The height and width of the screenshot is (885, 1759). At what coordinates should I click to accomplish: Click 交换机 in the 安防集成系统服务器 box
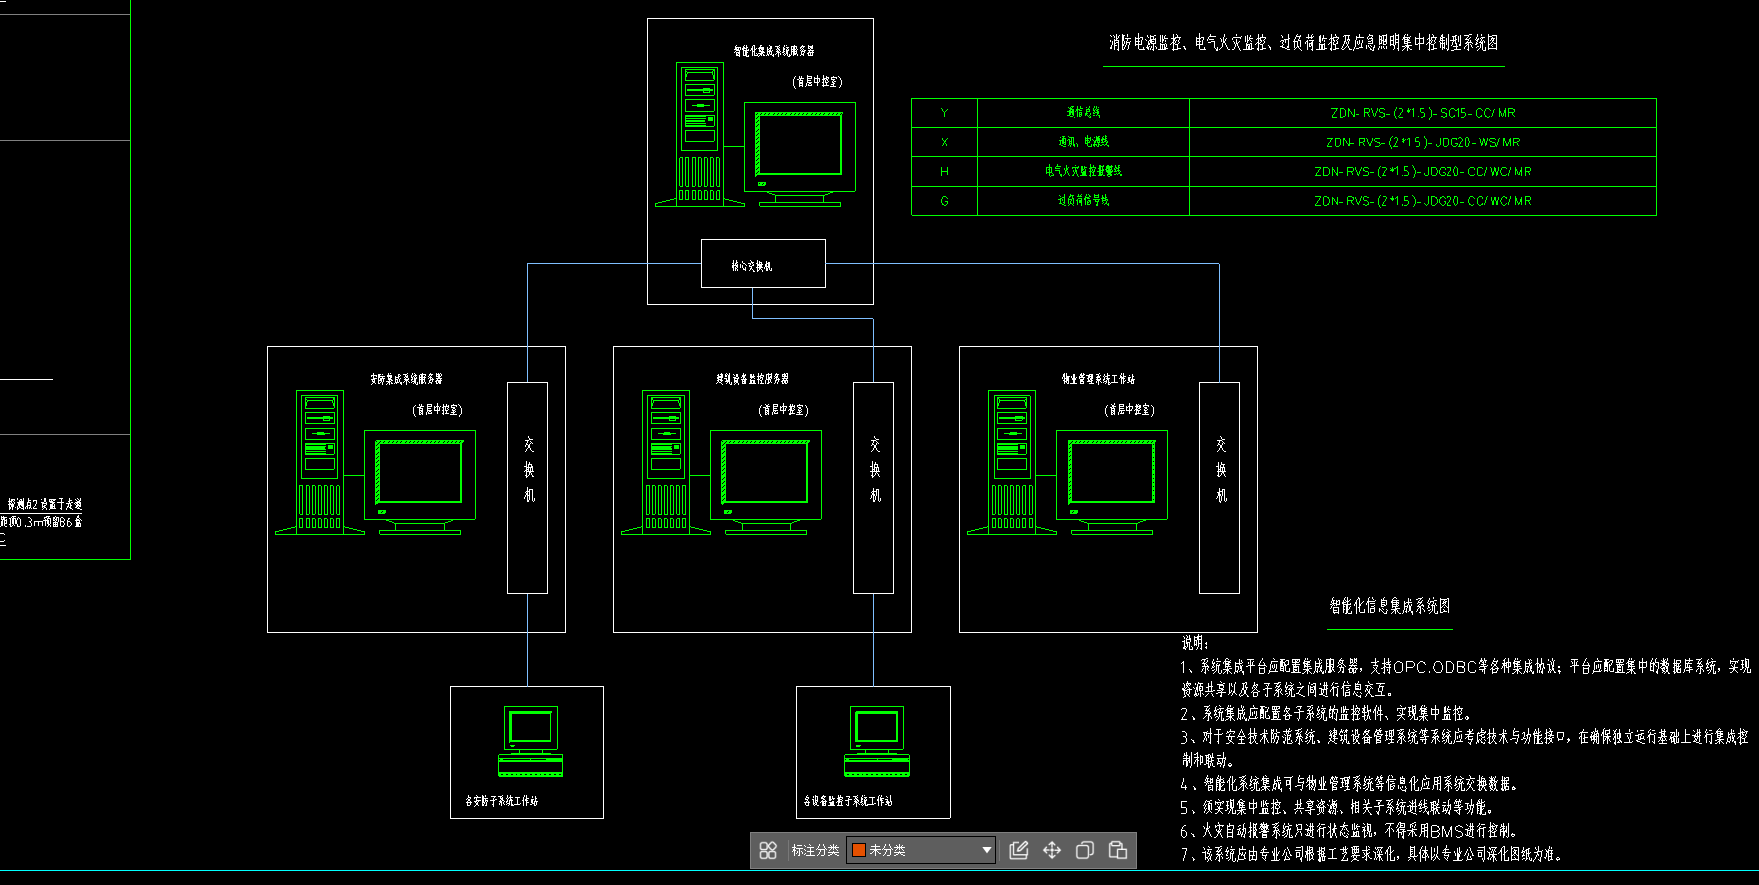pos(528,469)
